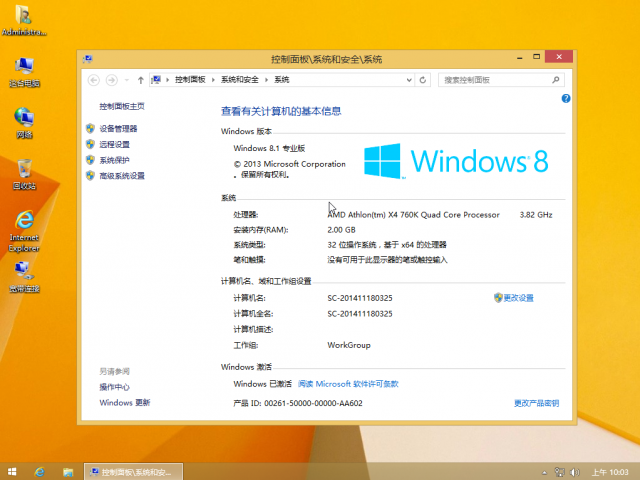Image resolution: width=640 pixels, height=480 pixels.
Task: Open 系统保护 link
Action: pos(114,160)
